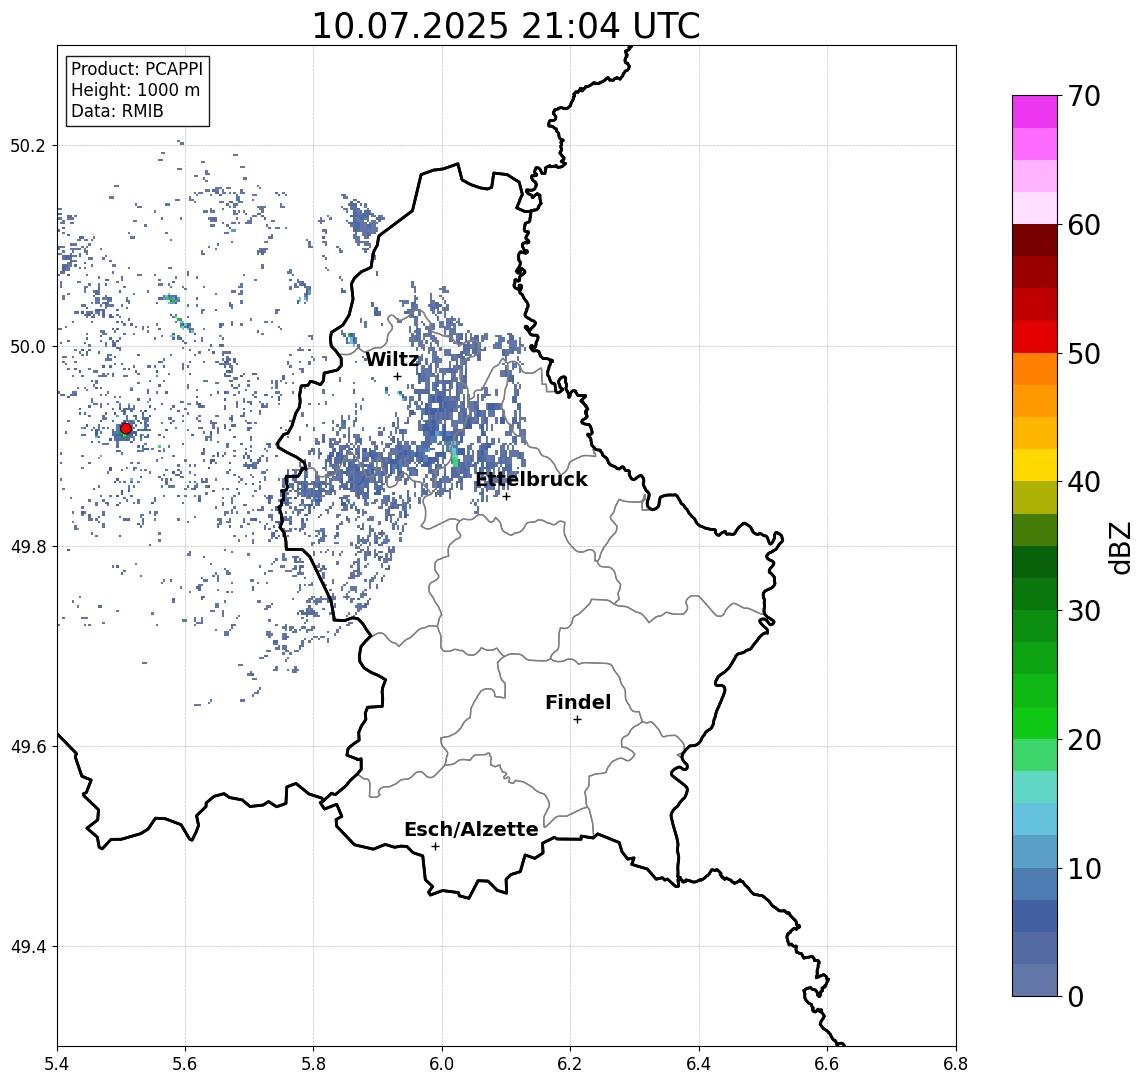Click the latitude label 49.8

(x=28, y=546)
